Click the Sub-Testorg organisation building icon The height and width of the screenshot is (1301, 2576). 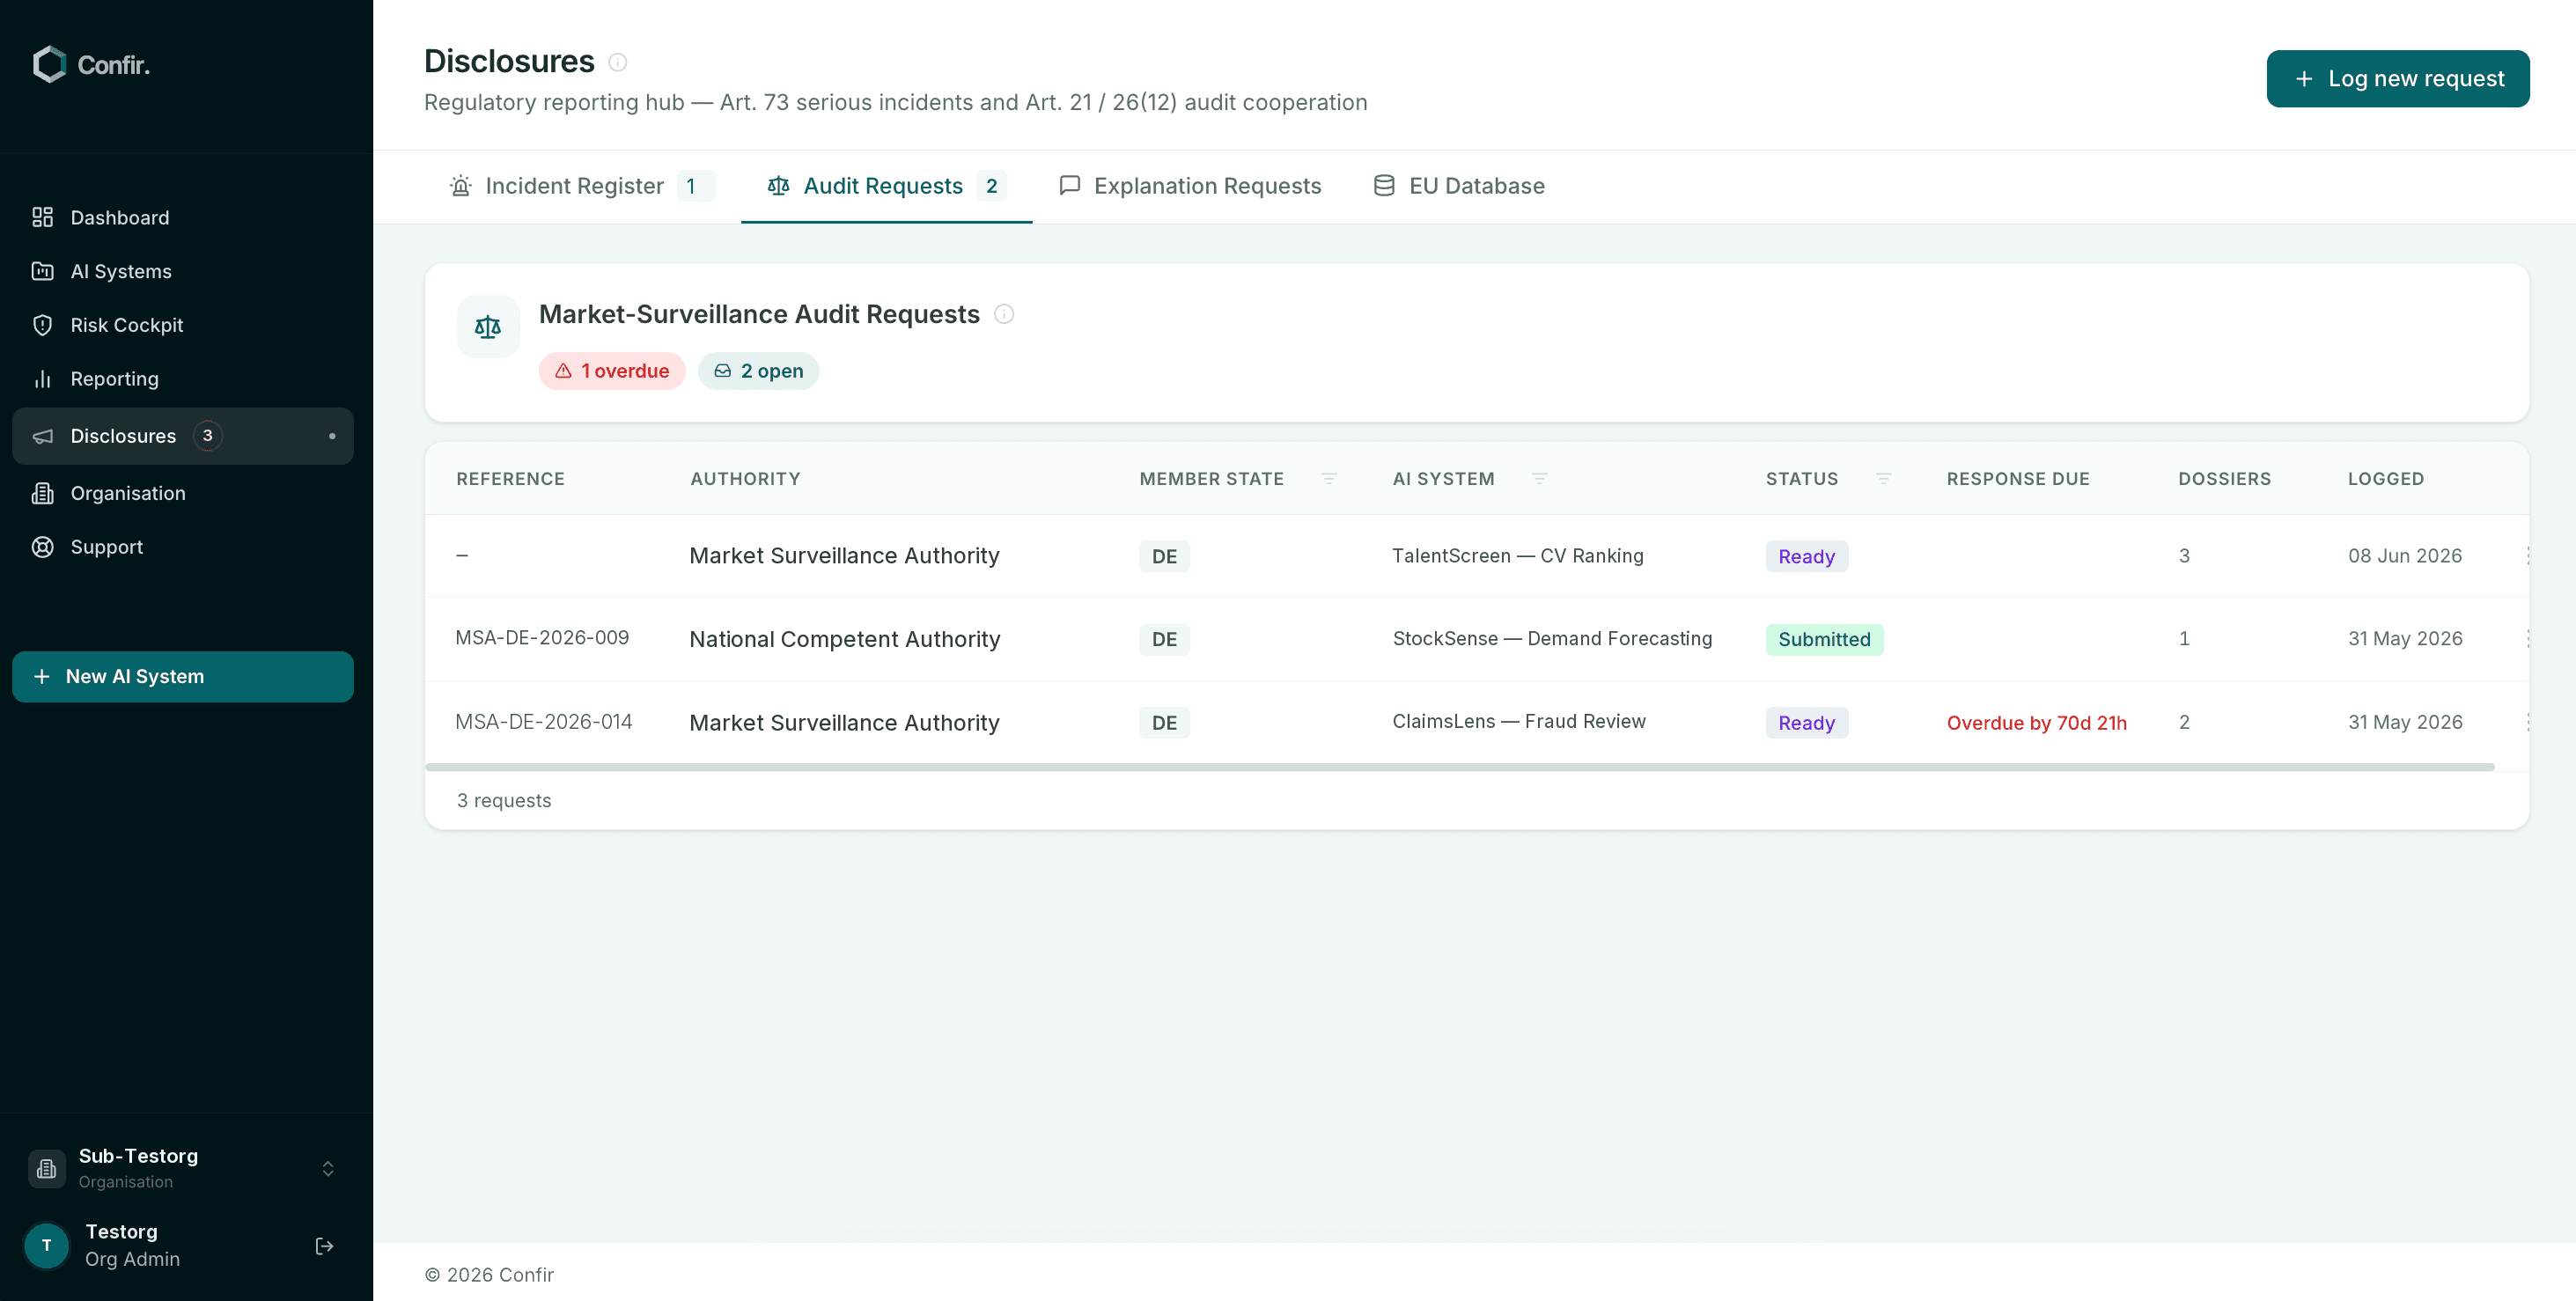pos(46,1168)
